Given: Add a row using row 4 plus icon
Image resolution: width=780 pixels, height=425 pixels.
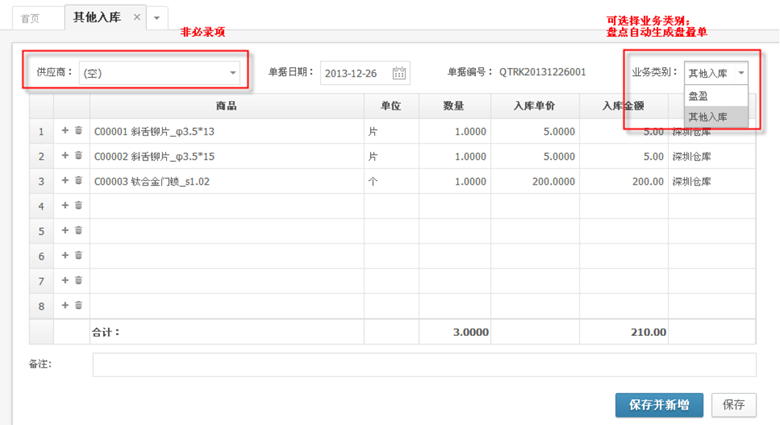Looking at the screenshot, I should [x=66, y=205].
